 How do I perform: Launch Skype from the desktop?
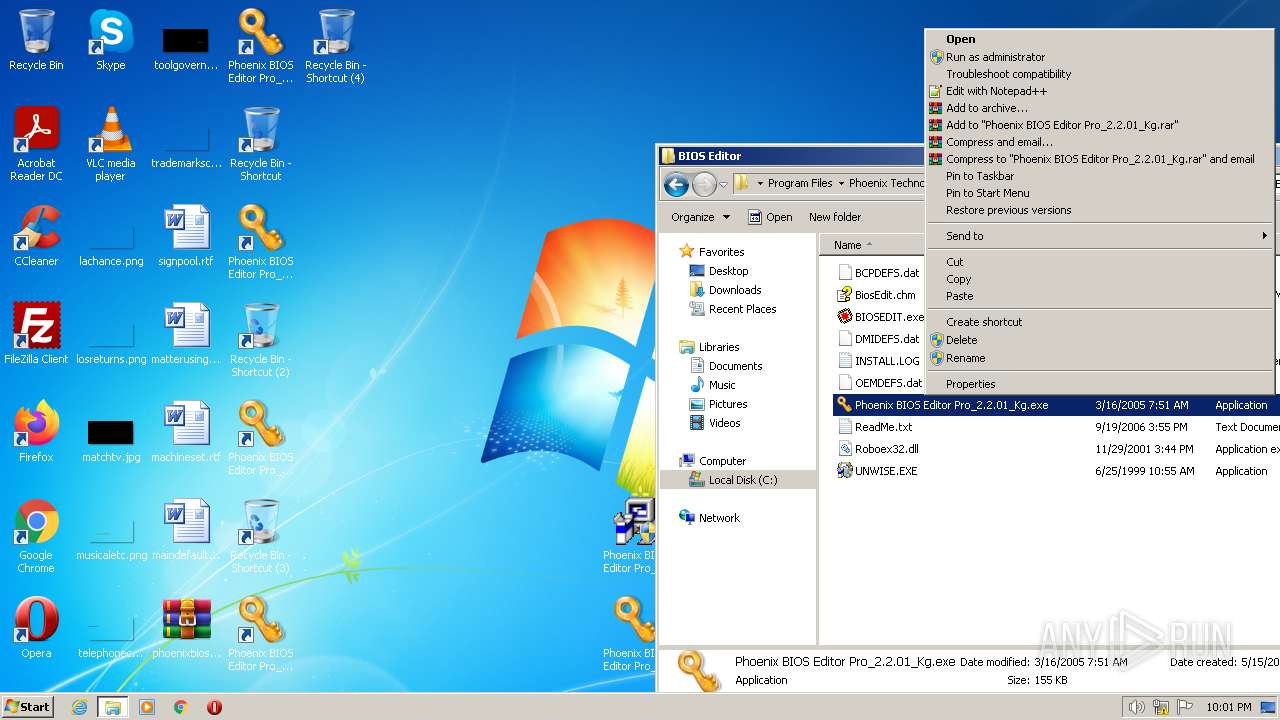[110, 40]
